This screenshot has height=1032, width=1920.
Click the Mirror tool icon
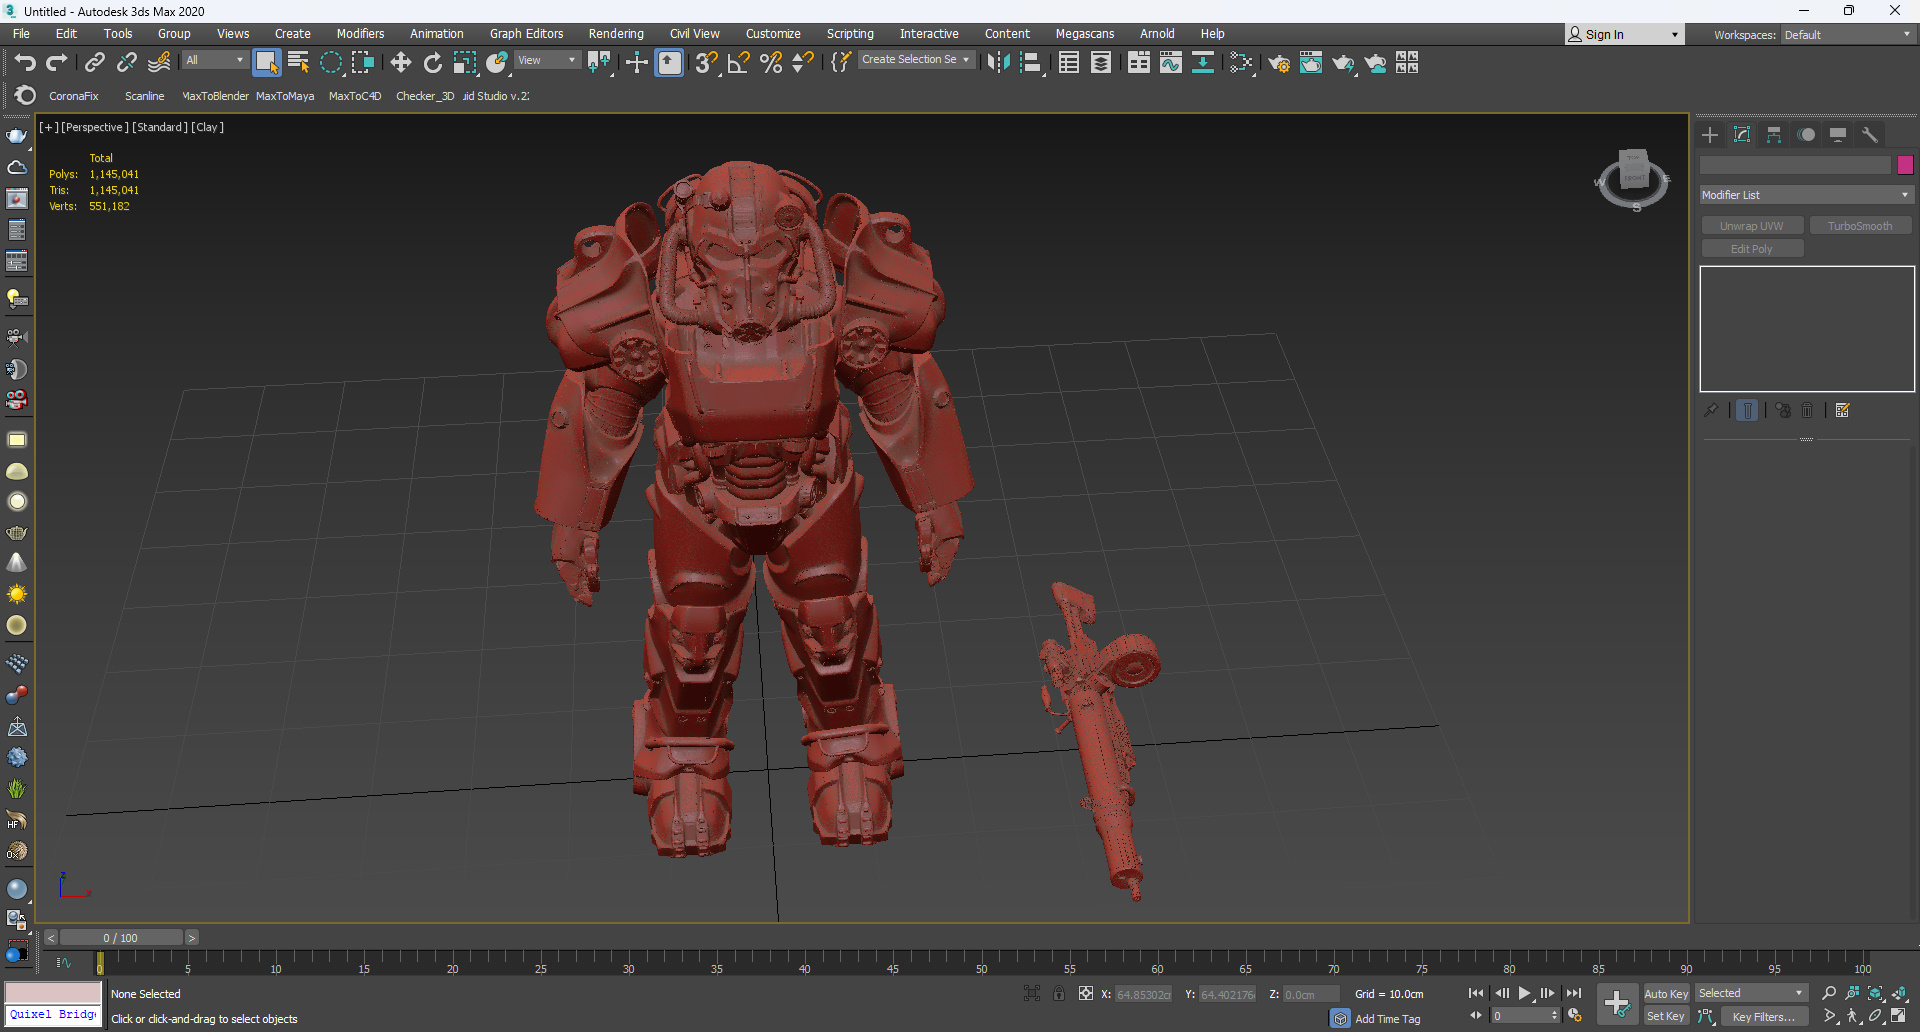click(998, 63)
